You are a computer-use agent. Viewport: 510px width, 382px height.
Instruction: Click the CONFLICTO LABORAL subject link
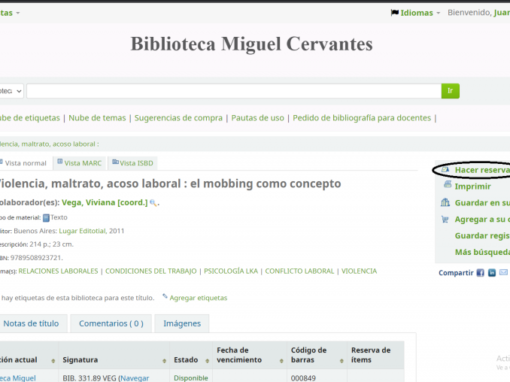tap(299, 271)
